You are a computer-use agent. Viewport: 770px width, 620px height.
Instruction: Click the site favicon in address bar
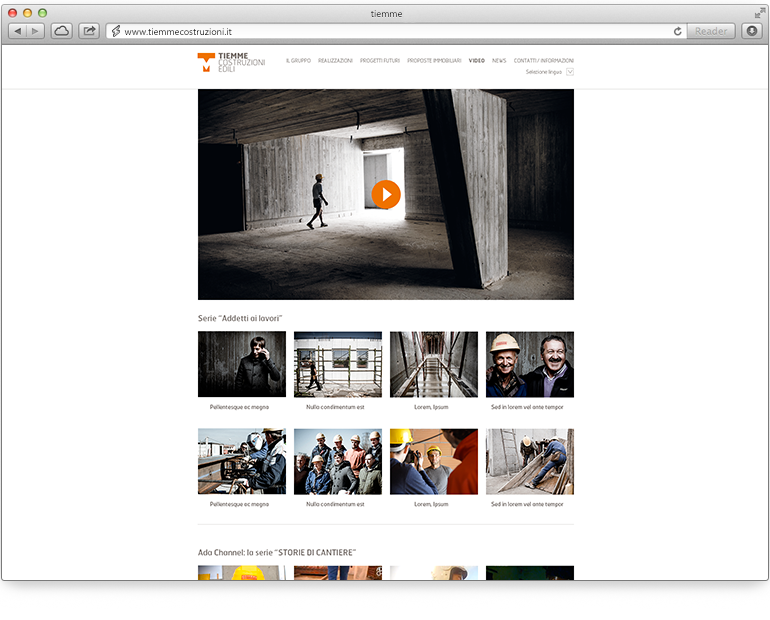(116, 31)
